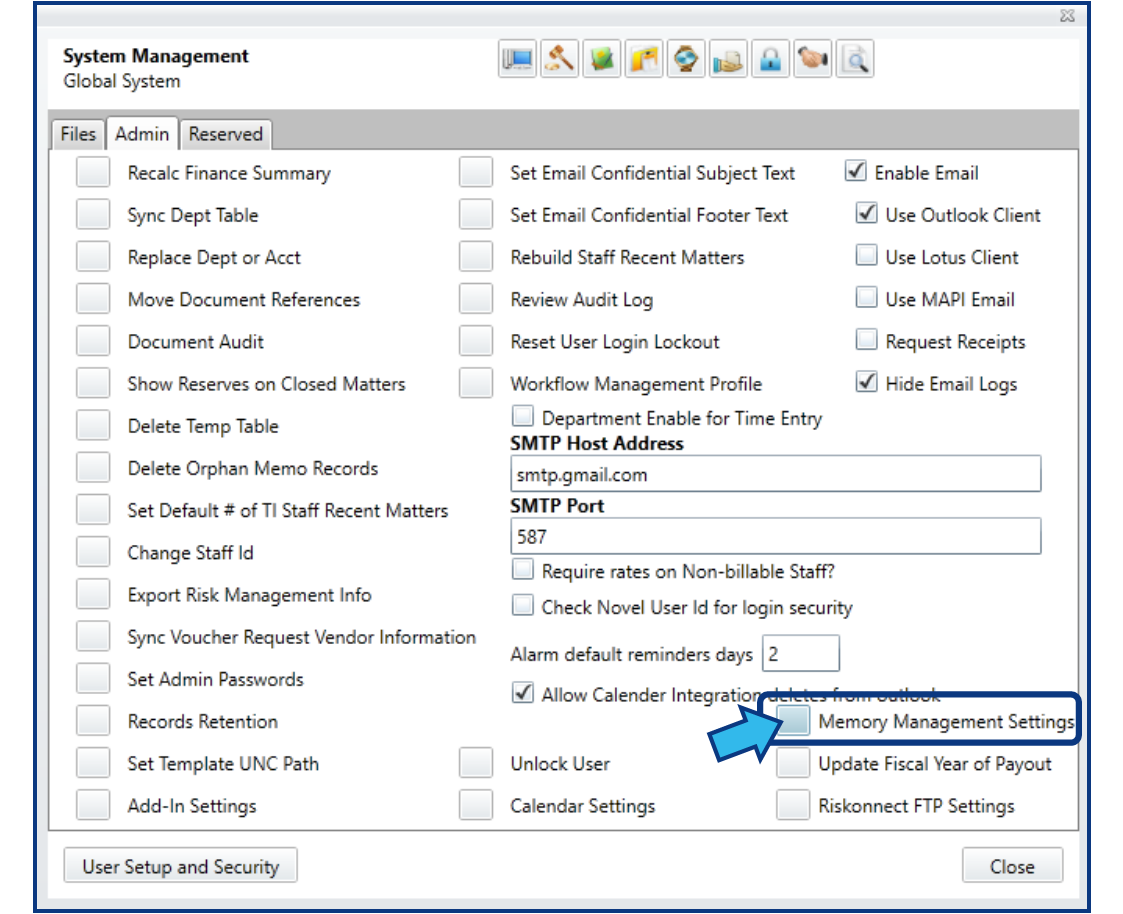The image size is (1123, 914).
Task: Click the SMTP Host Address field
Action: tap(775, 474)
